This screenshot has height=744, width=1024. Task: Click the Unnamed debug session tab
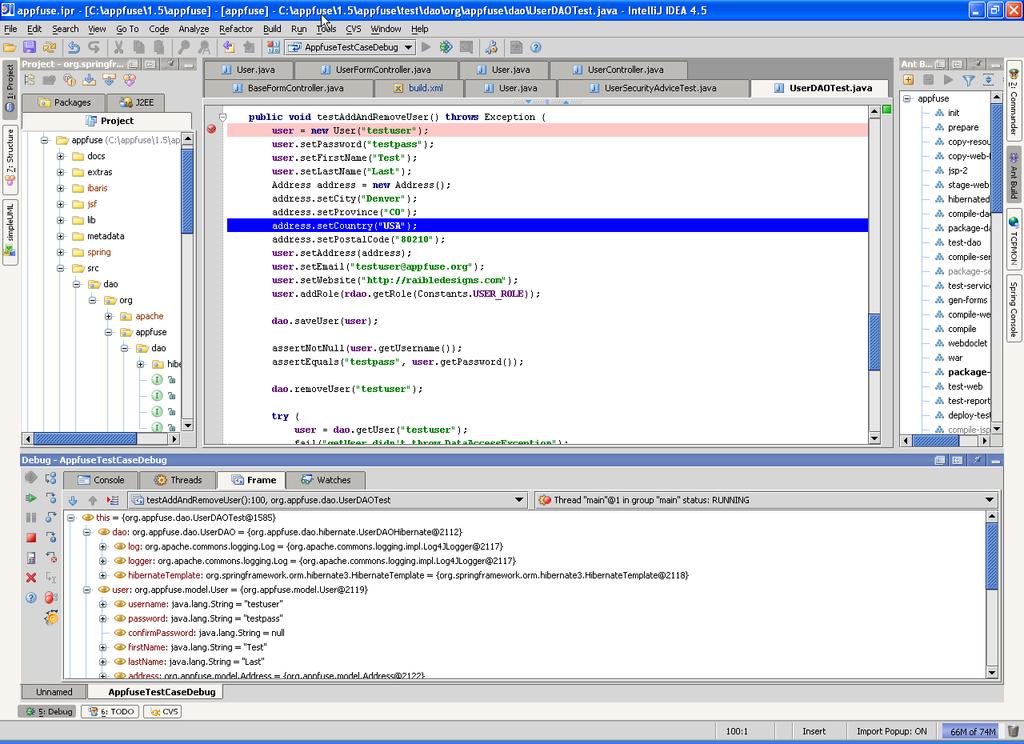[x=54, y=692]
